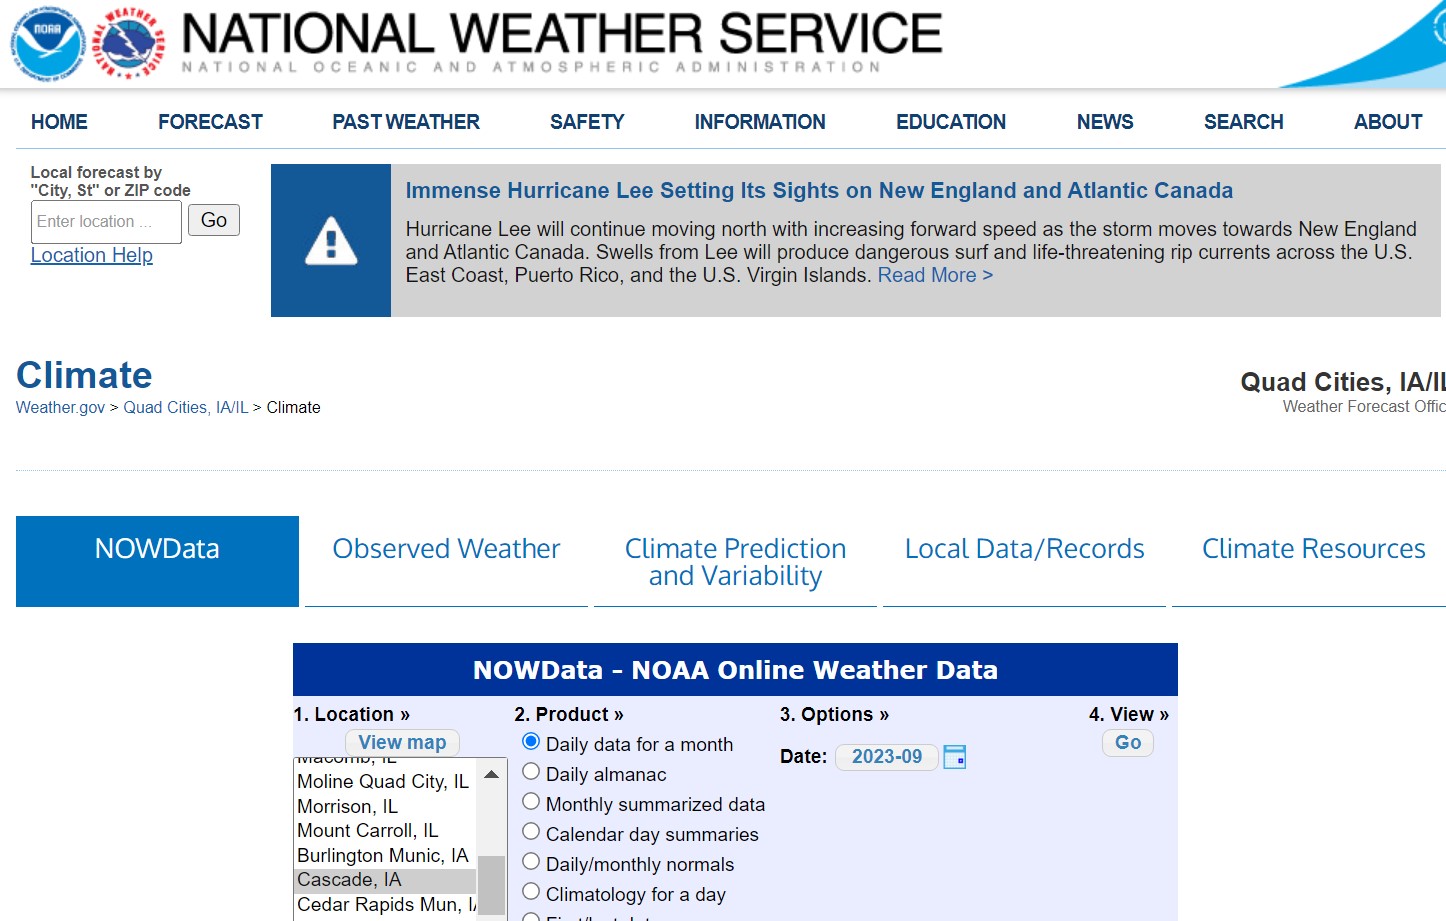
Task: Open the Location Help link
Action: tap(92, 255)
